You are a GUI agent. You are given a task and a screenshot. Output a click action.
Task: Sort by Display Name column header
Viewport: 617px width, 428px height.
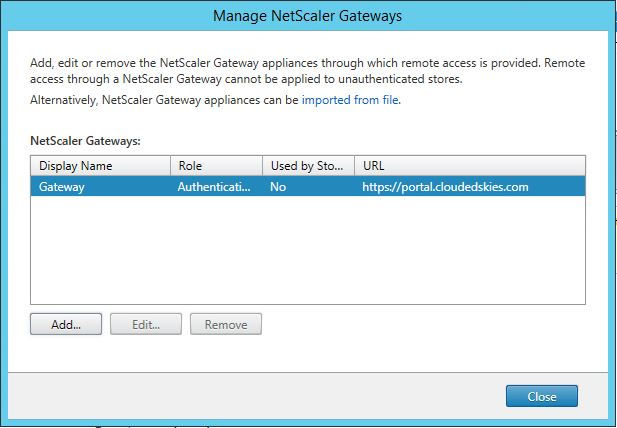pyautogui.click(x=101, y=166)
